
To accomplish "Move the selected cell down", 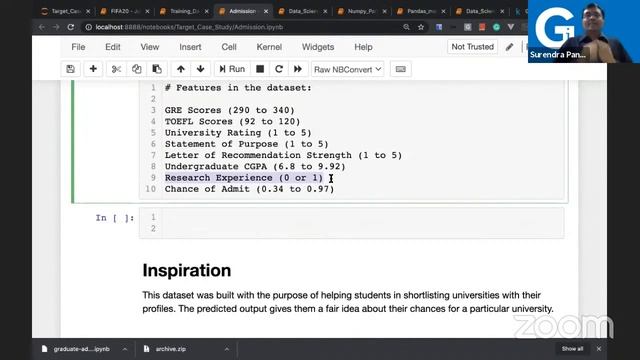I will (x=200, y=69).
